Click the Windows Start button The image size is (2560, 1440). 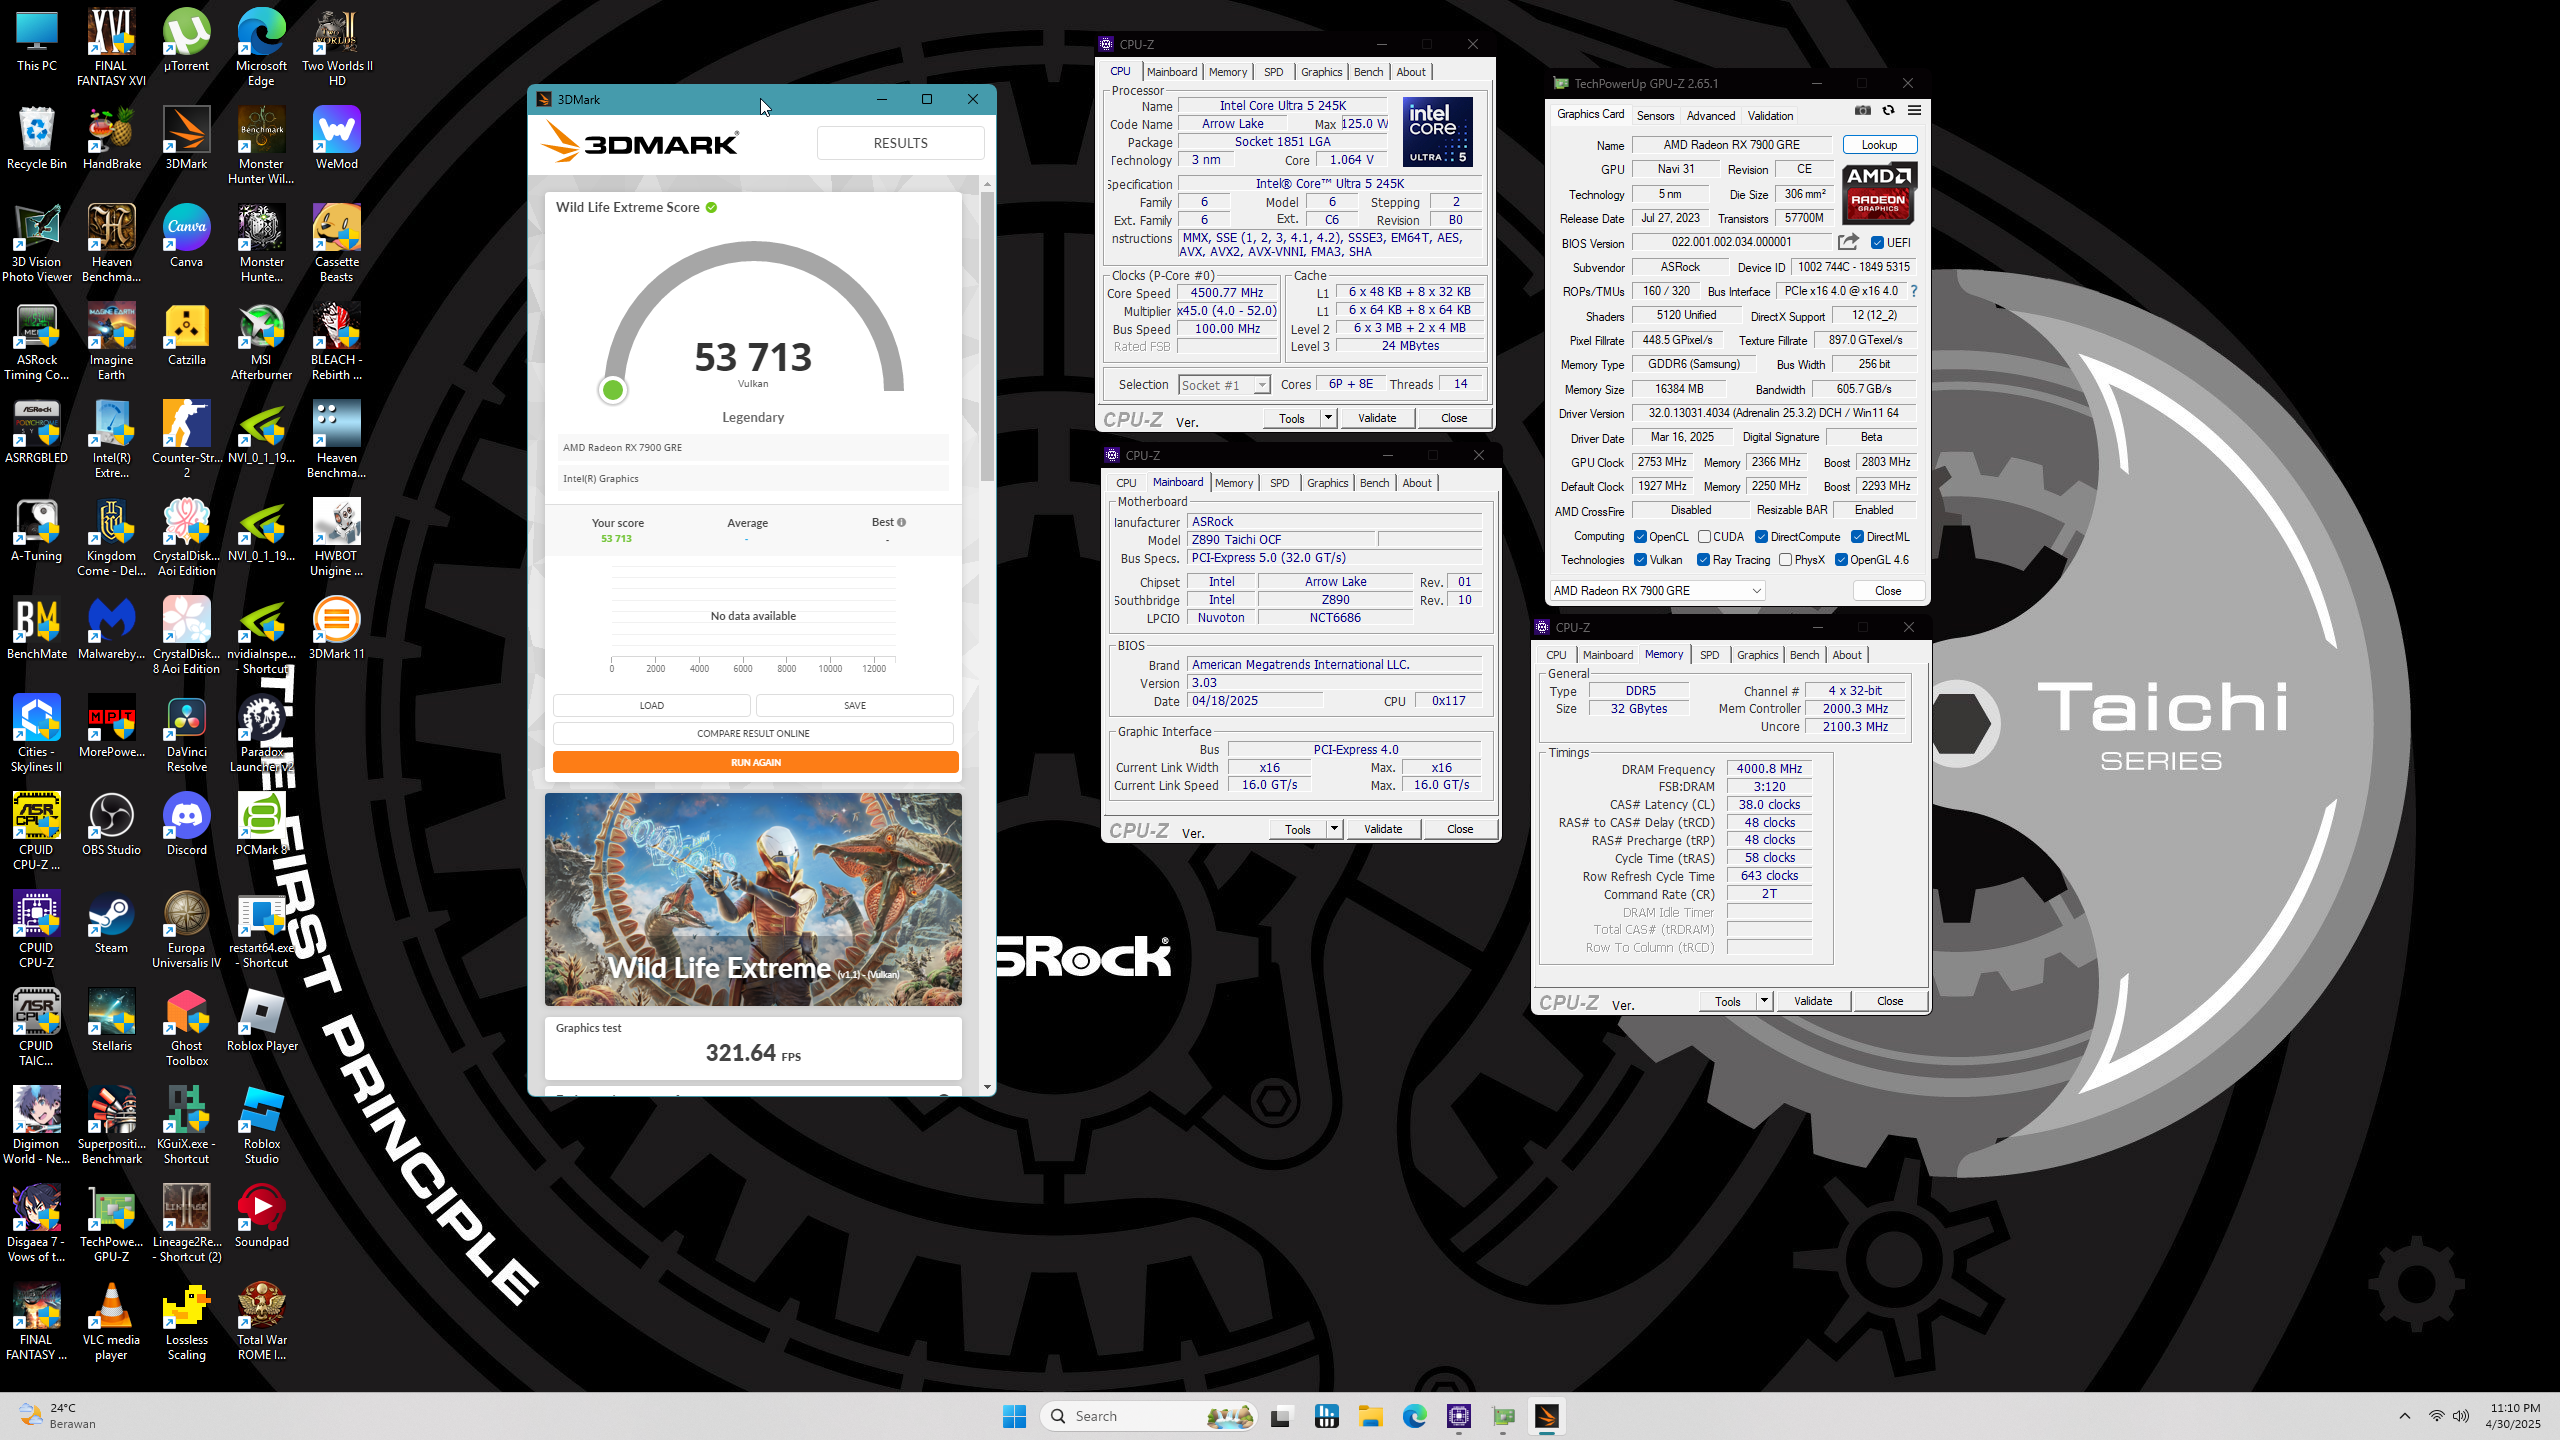click(x=1014, y=1416)
